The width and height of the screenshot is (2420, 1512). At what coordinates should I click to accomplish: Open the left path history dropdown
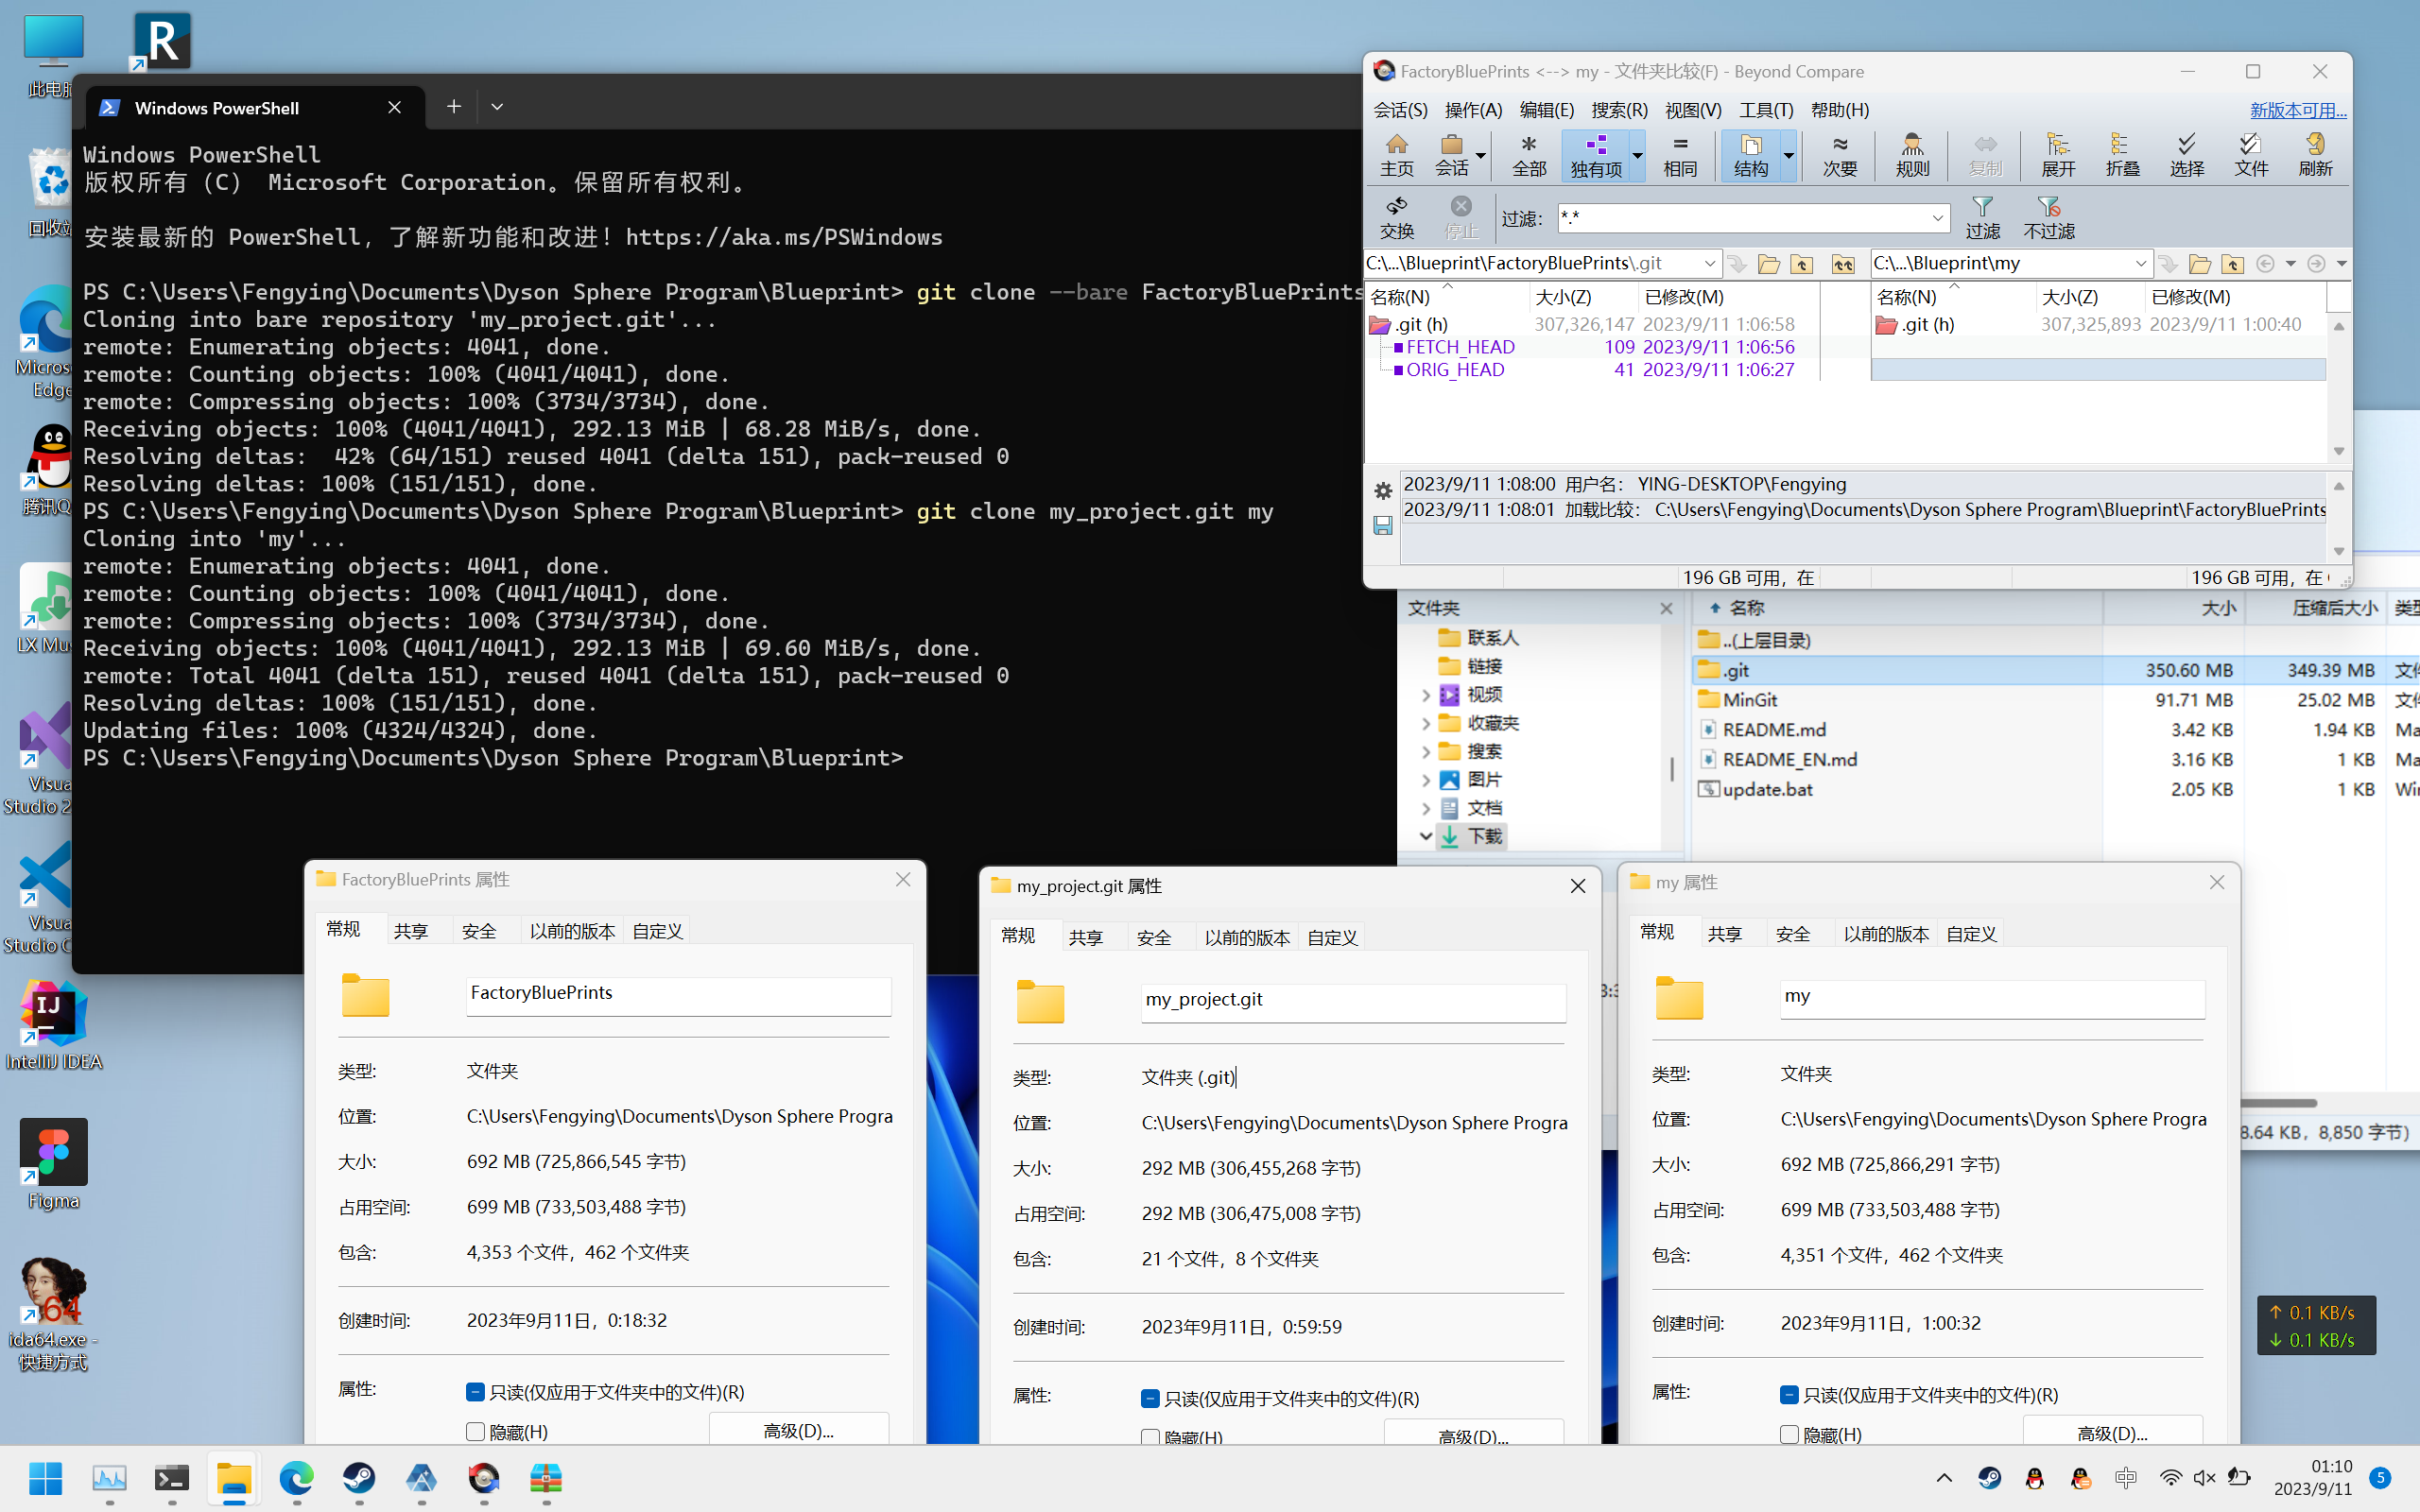click(x=1710, y=263)
